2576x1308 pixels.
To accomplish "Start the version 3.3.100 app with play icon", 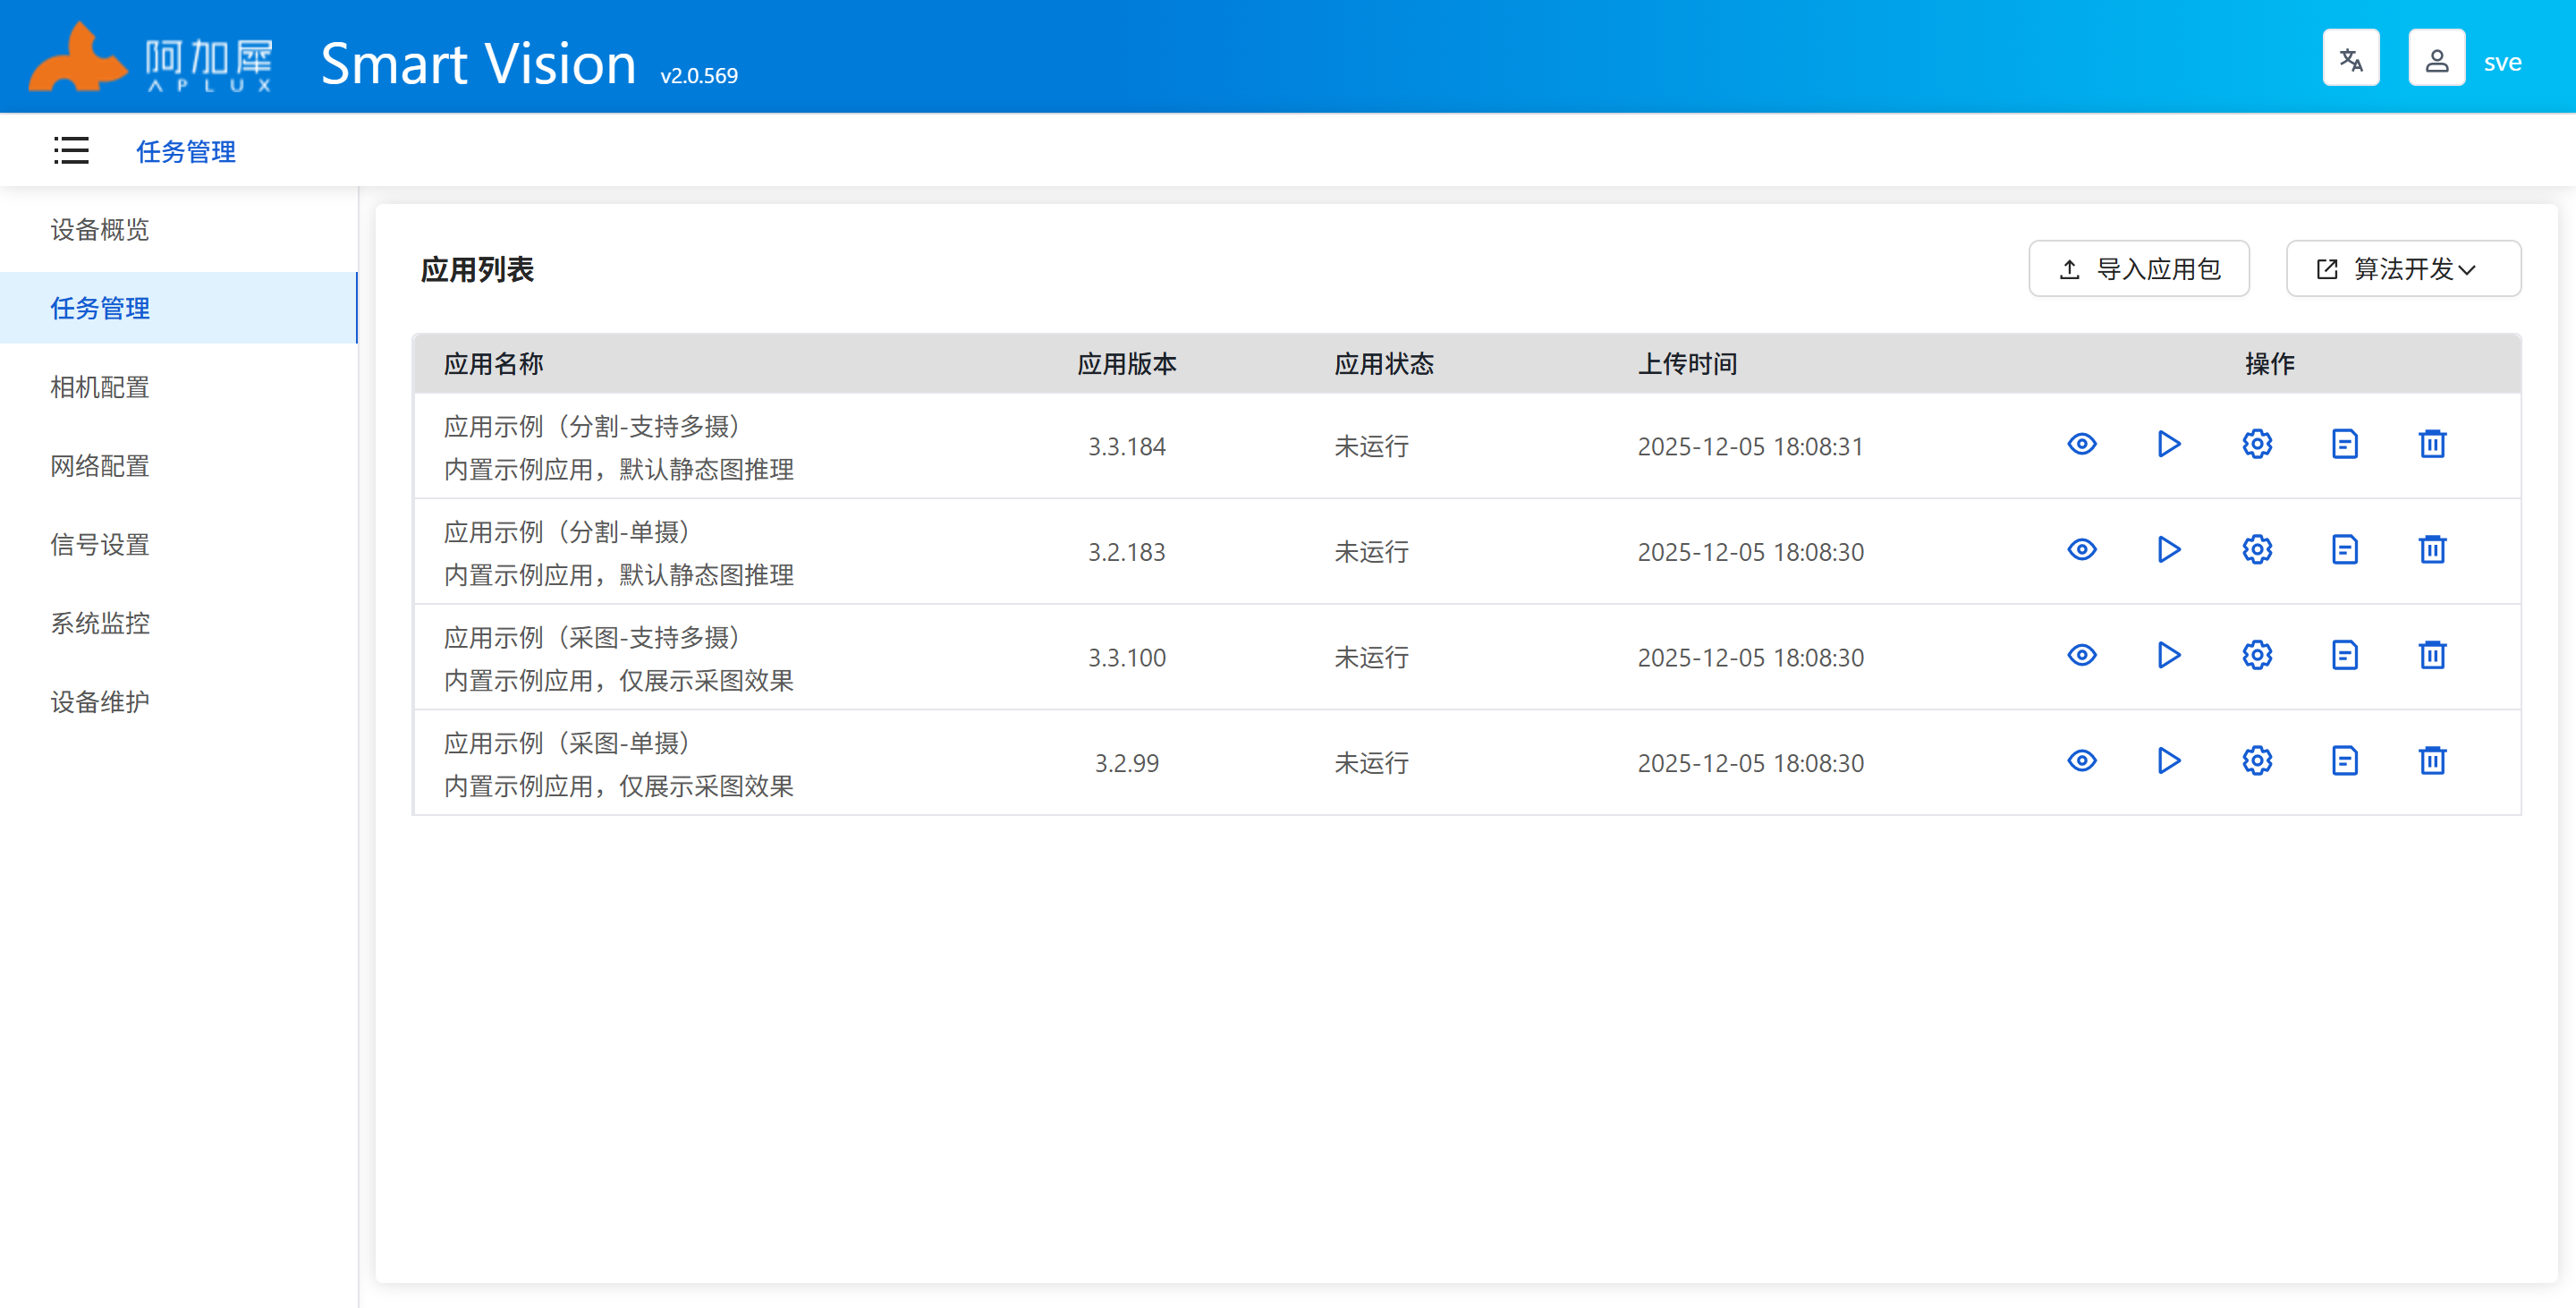I will tap(2168, 656).
